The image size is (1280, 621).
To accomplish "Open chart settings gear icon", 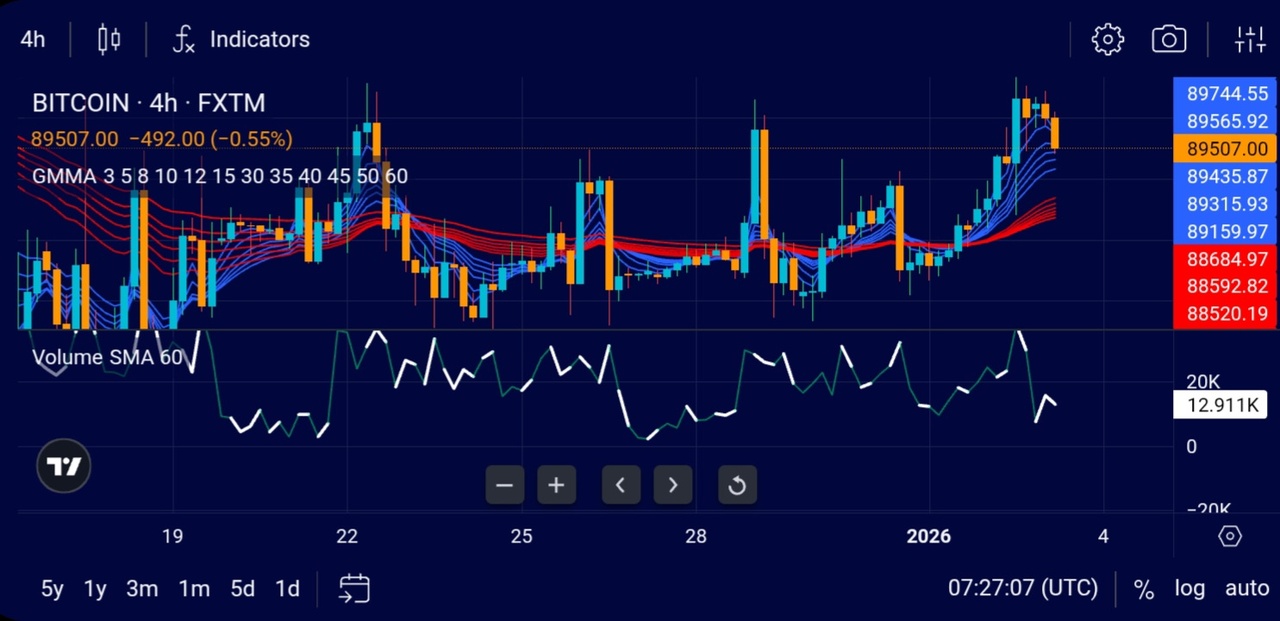I will [x=1107, y=40].
